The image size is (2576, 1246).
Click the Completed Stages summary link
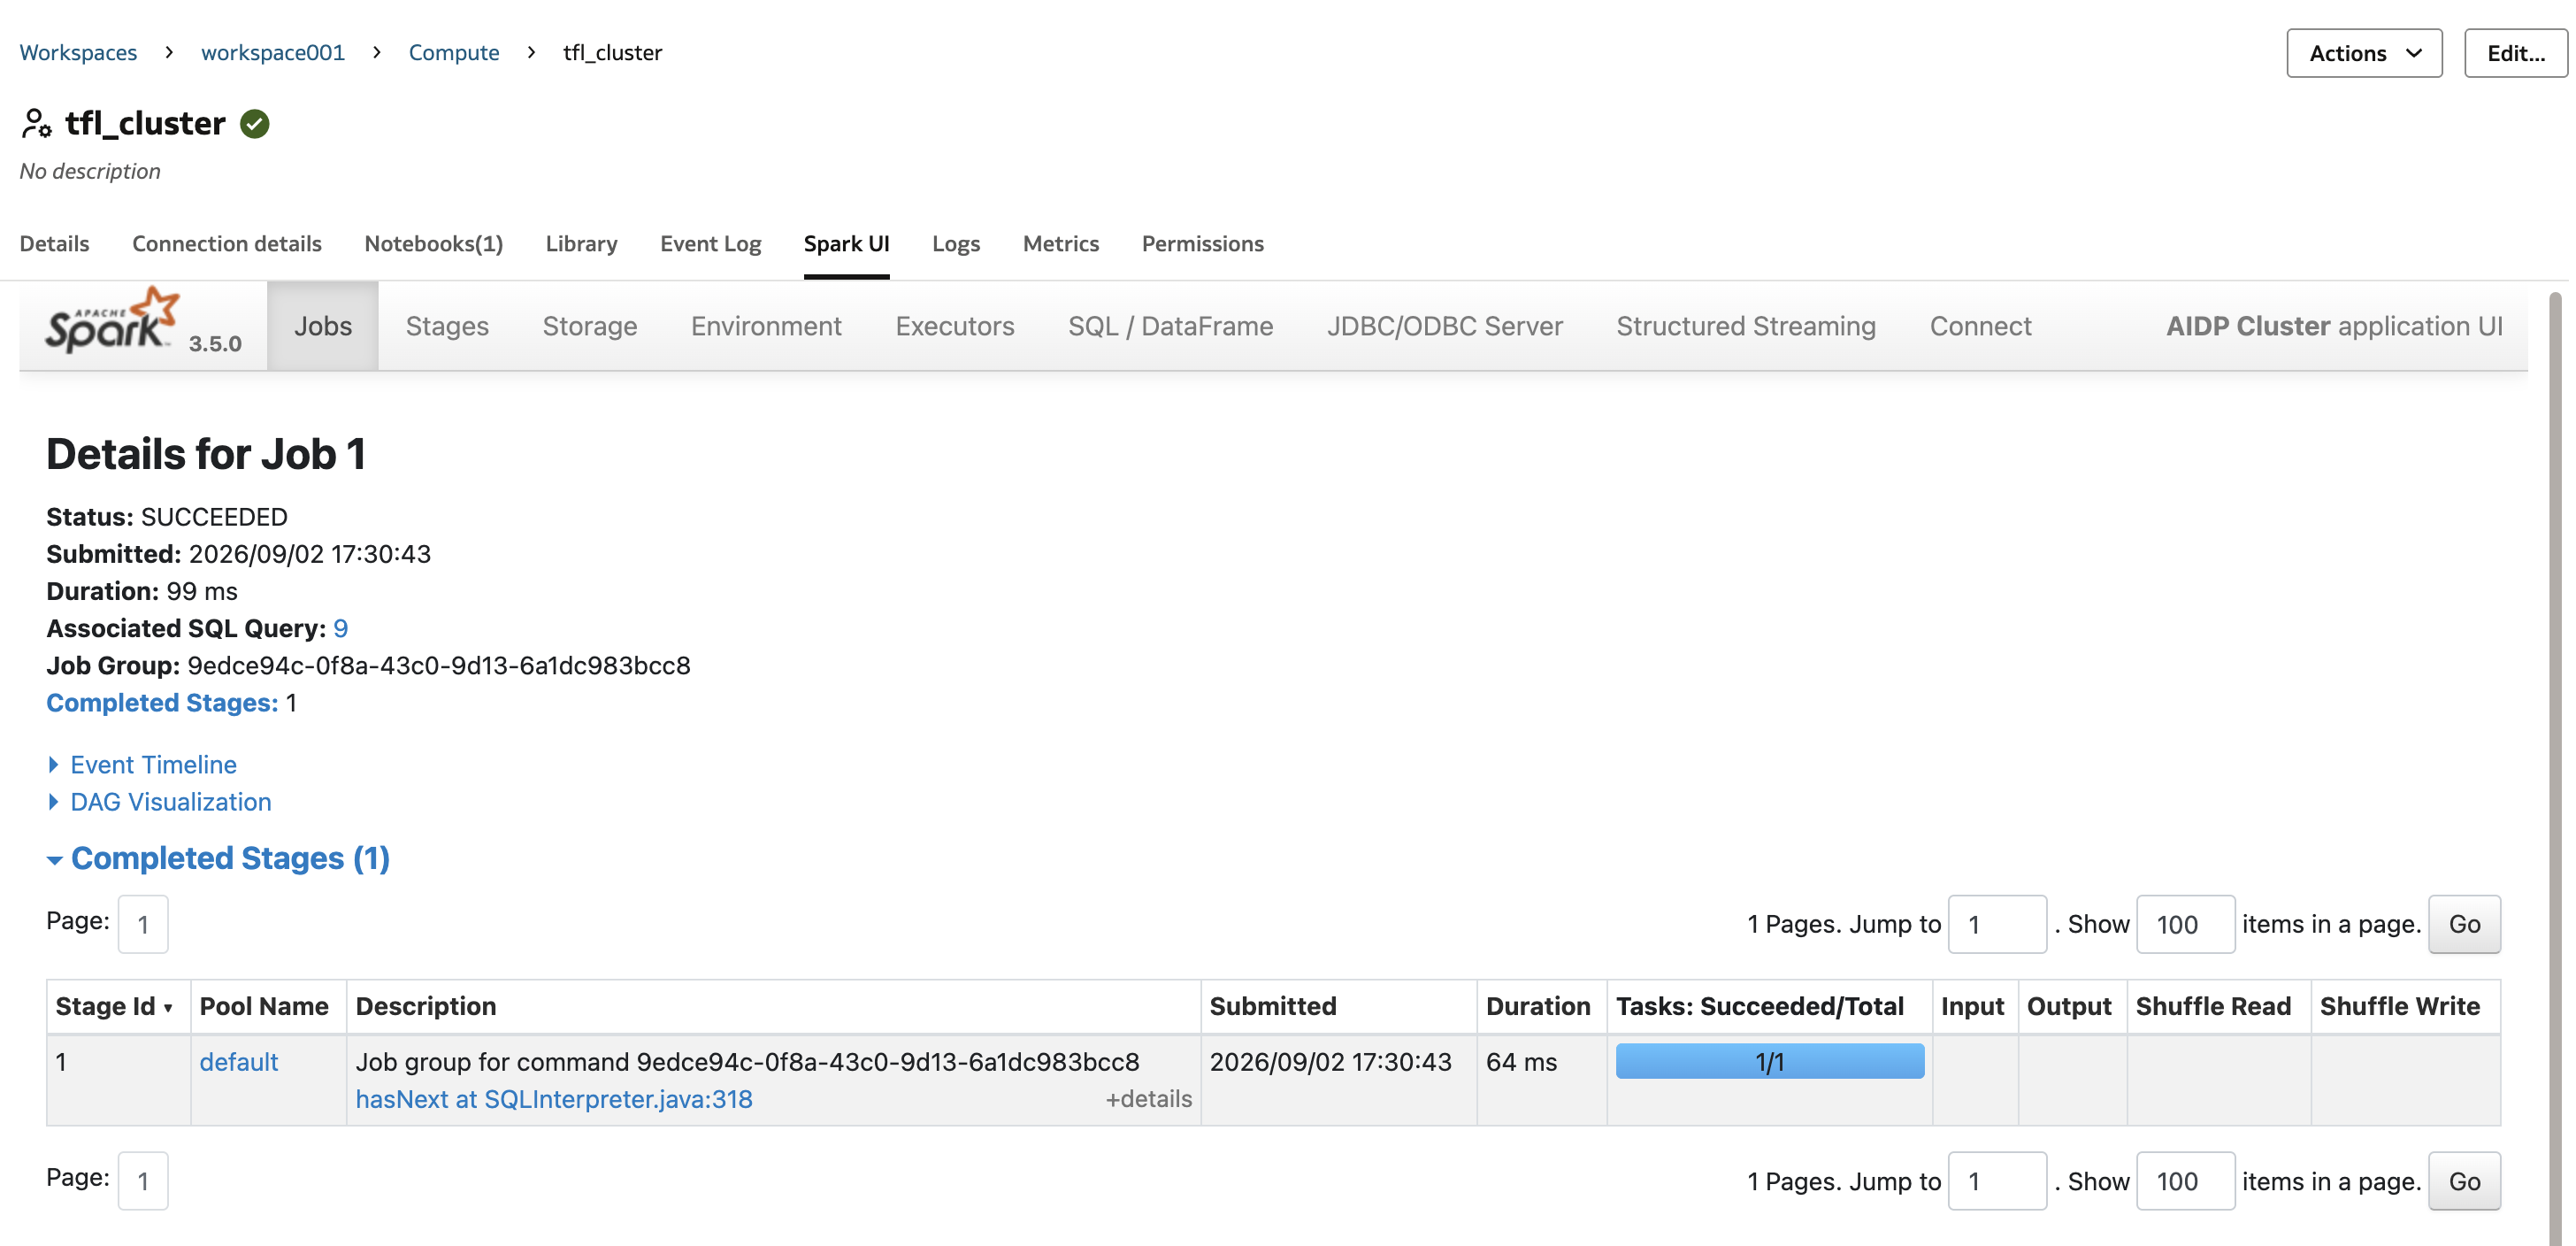162,703
